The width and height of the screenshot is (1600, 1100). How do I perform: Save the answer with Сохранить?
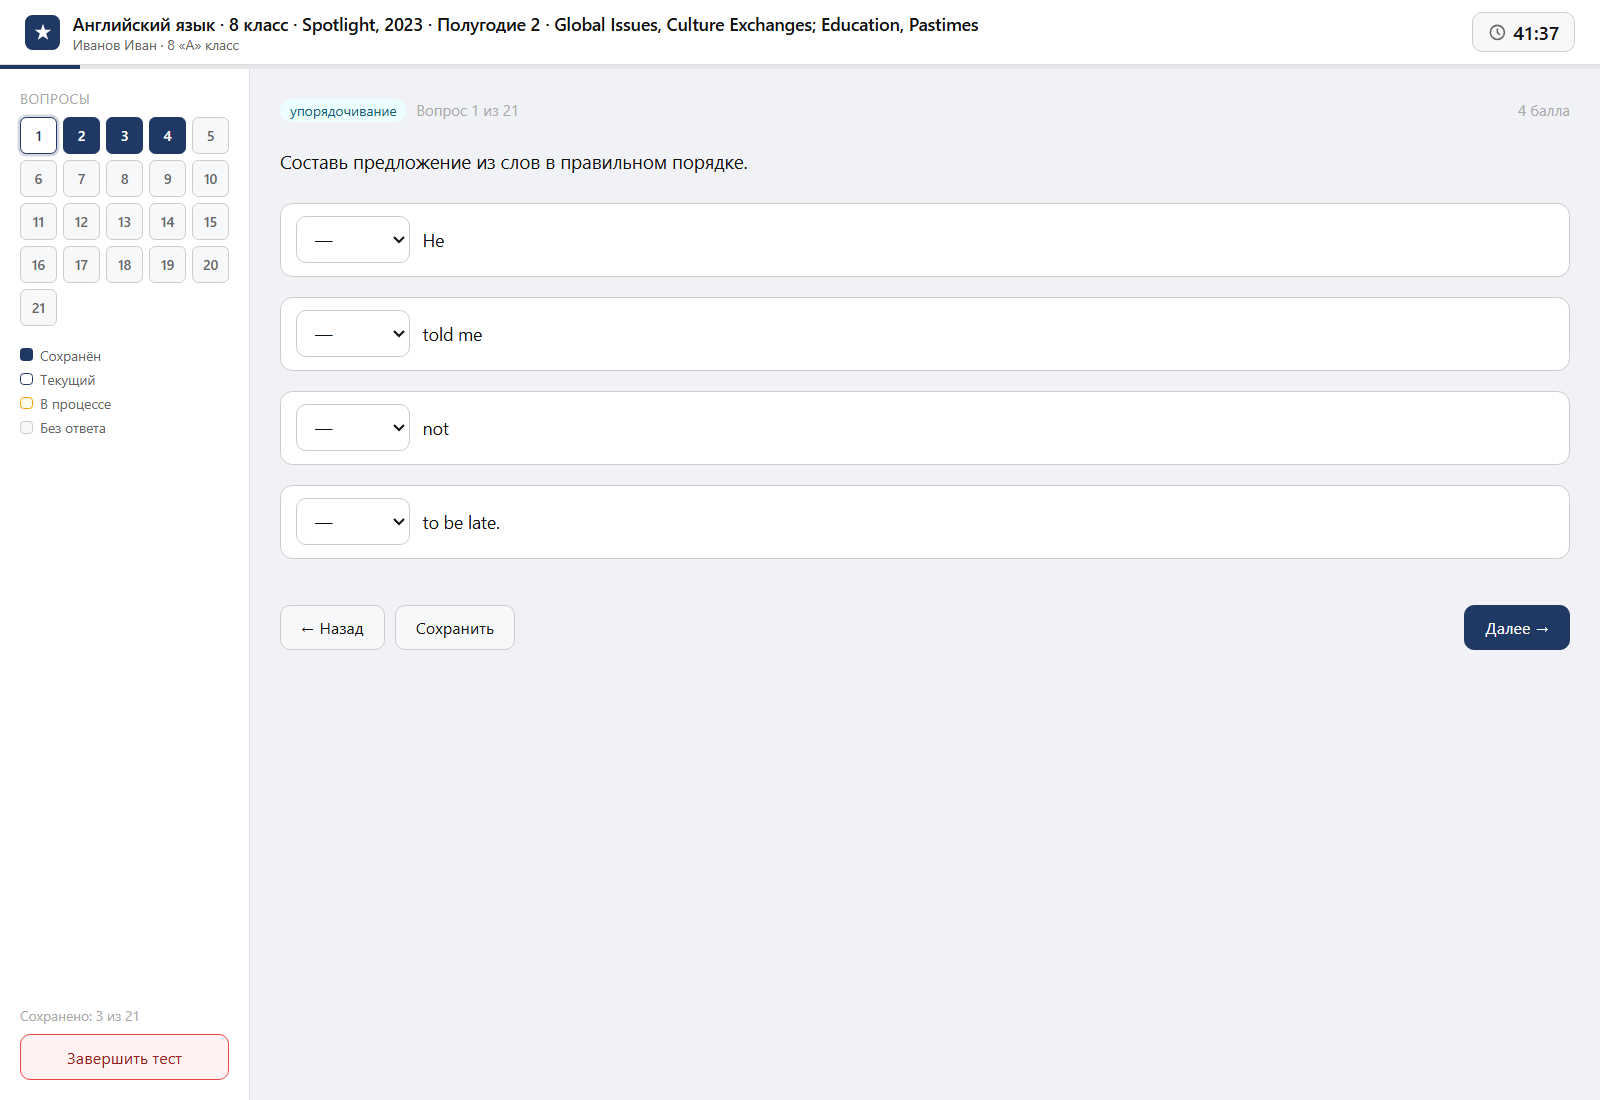[x=455, y=628]
